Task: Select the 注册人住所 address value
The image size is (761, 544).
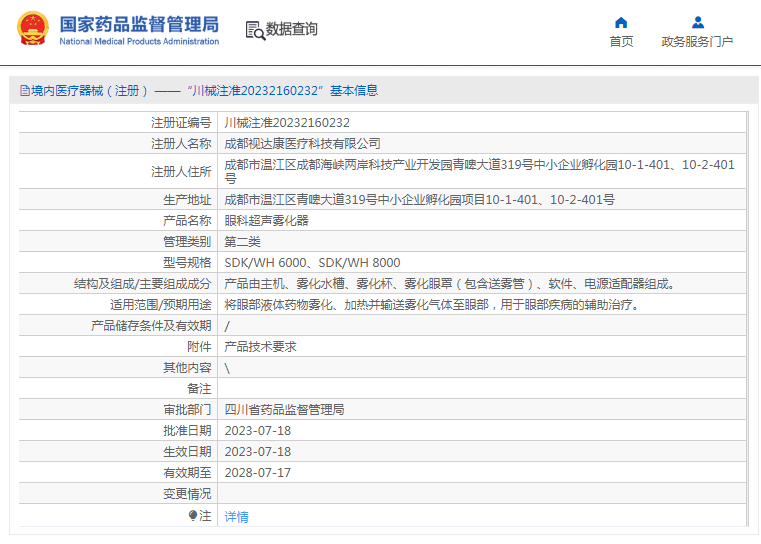Action: [x=480, y=171]
